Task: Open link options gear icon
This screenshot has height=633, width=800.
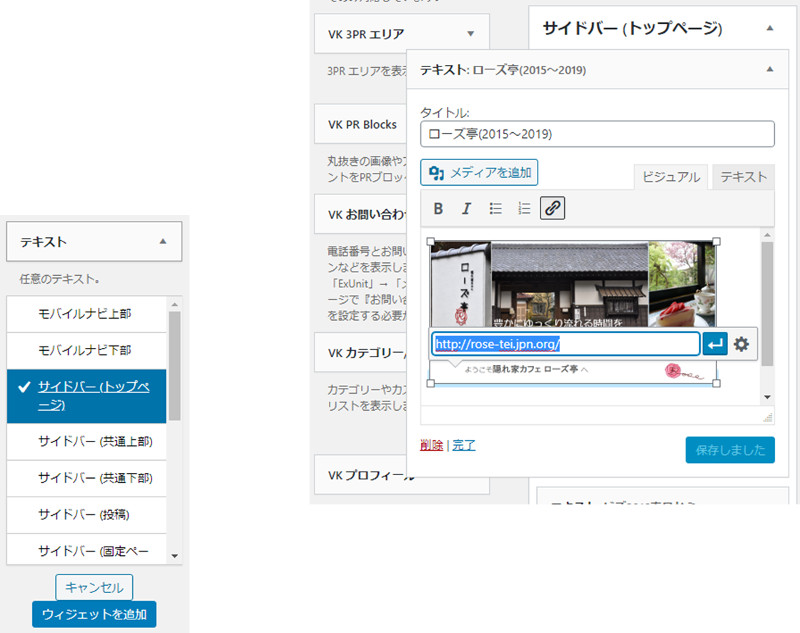Action: tap(742, 344)
